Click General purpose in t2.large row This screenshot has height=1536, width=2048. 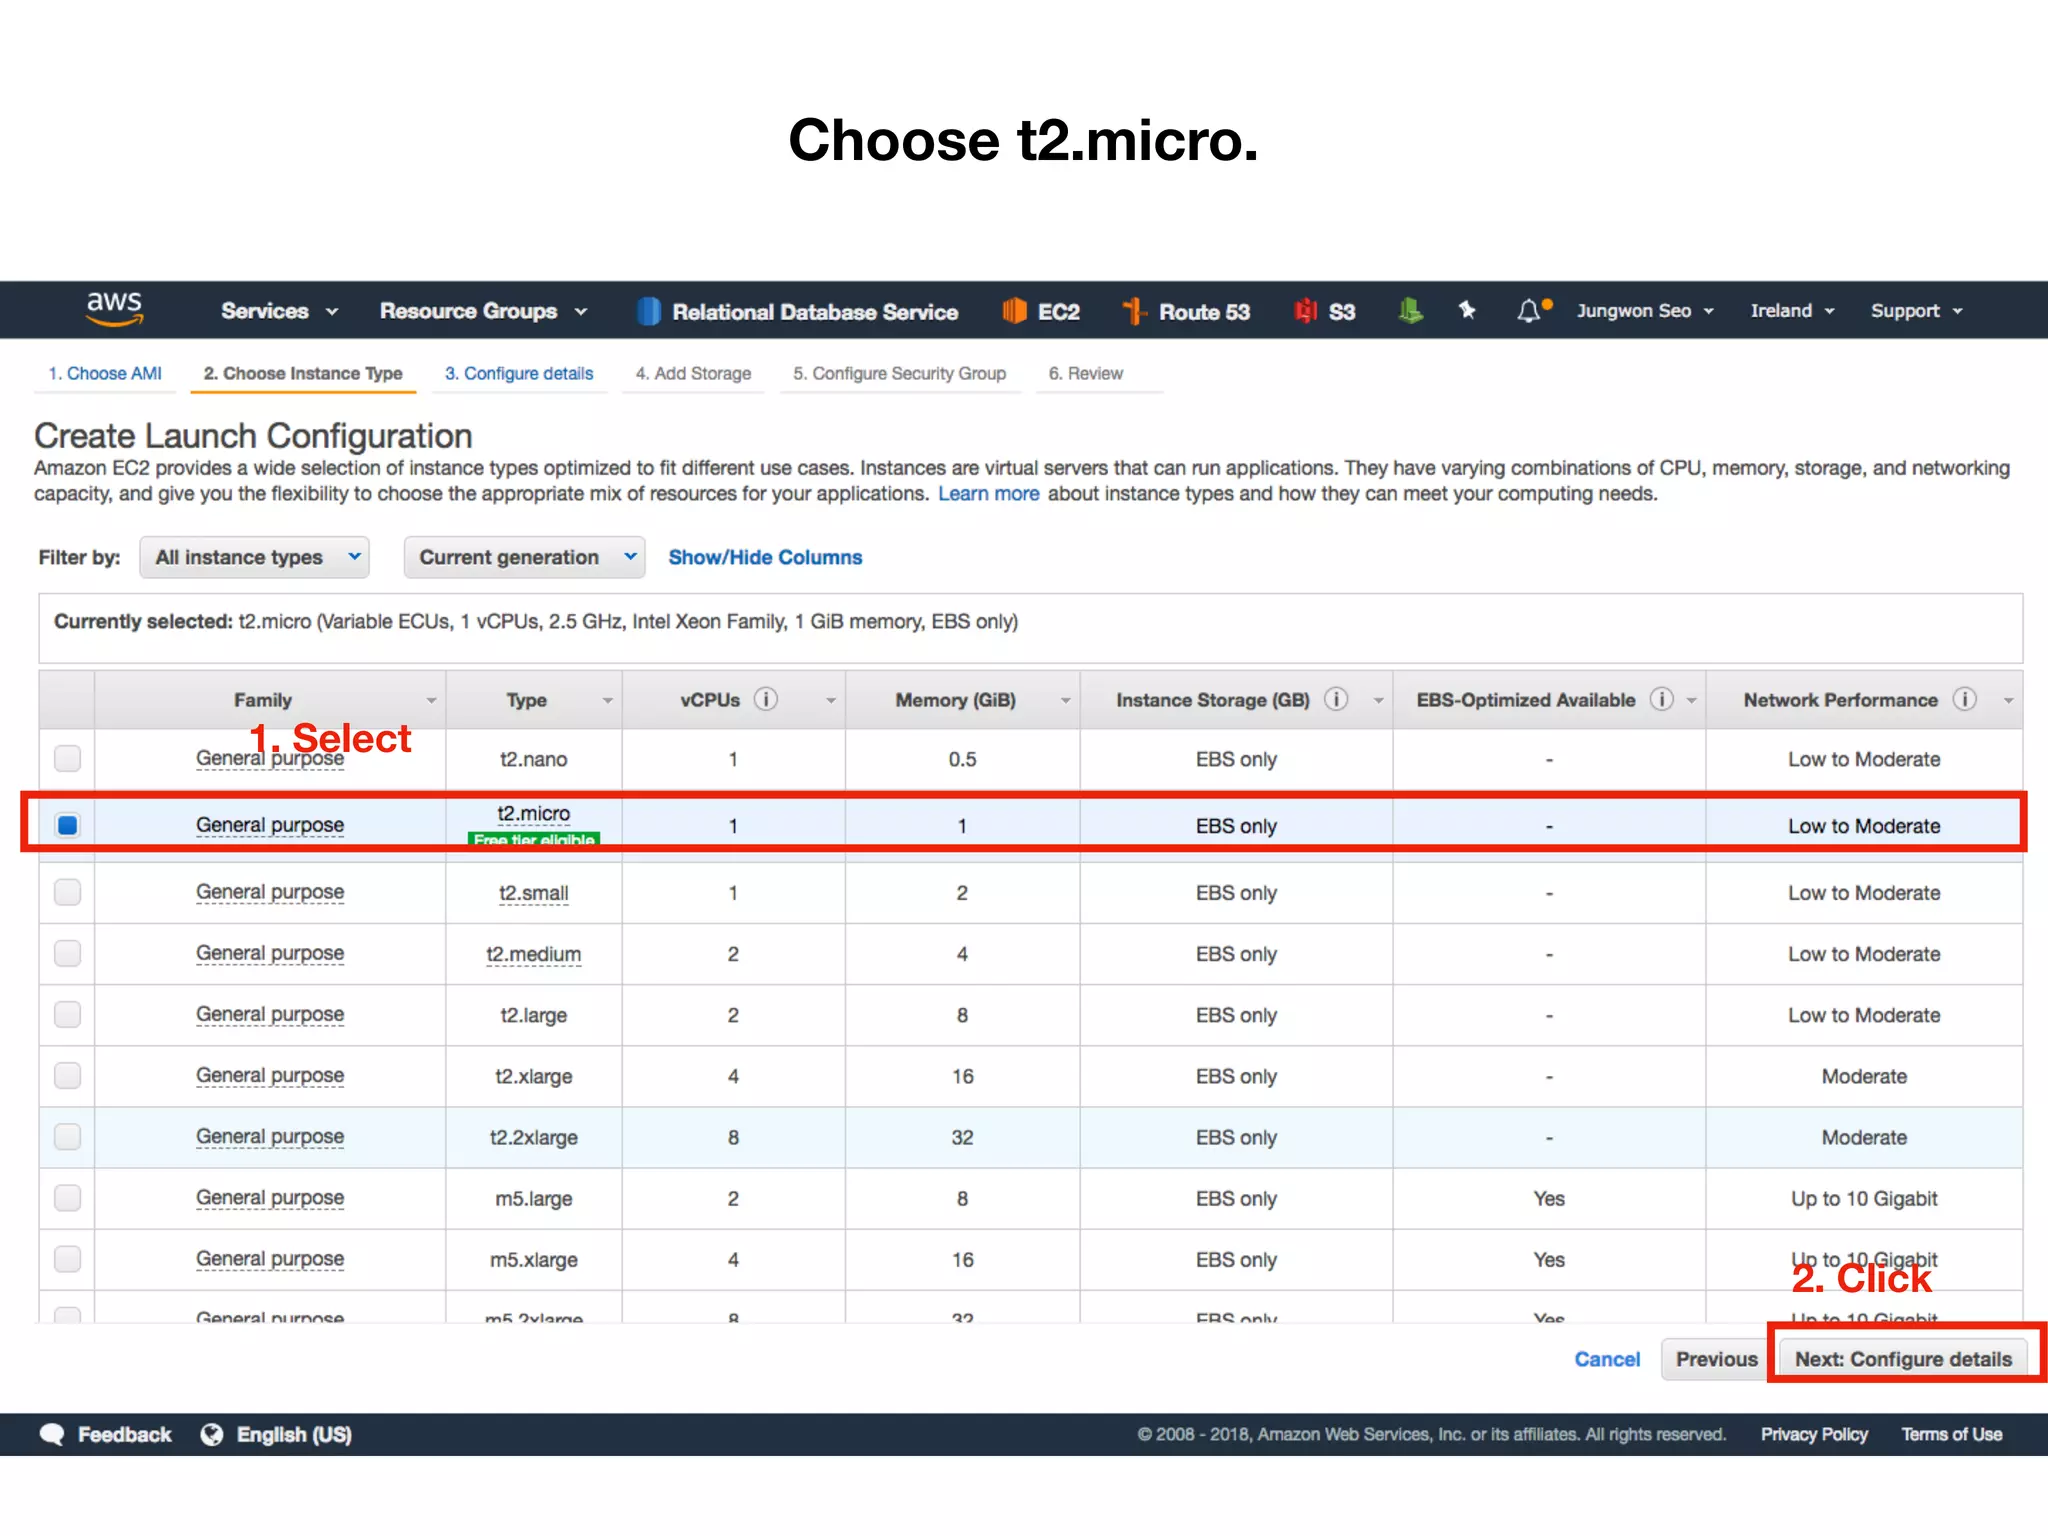click(x=270, y=1014)
